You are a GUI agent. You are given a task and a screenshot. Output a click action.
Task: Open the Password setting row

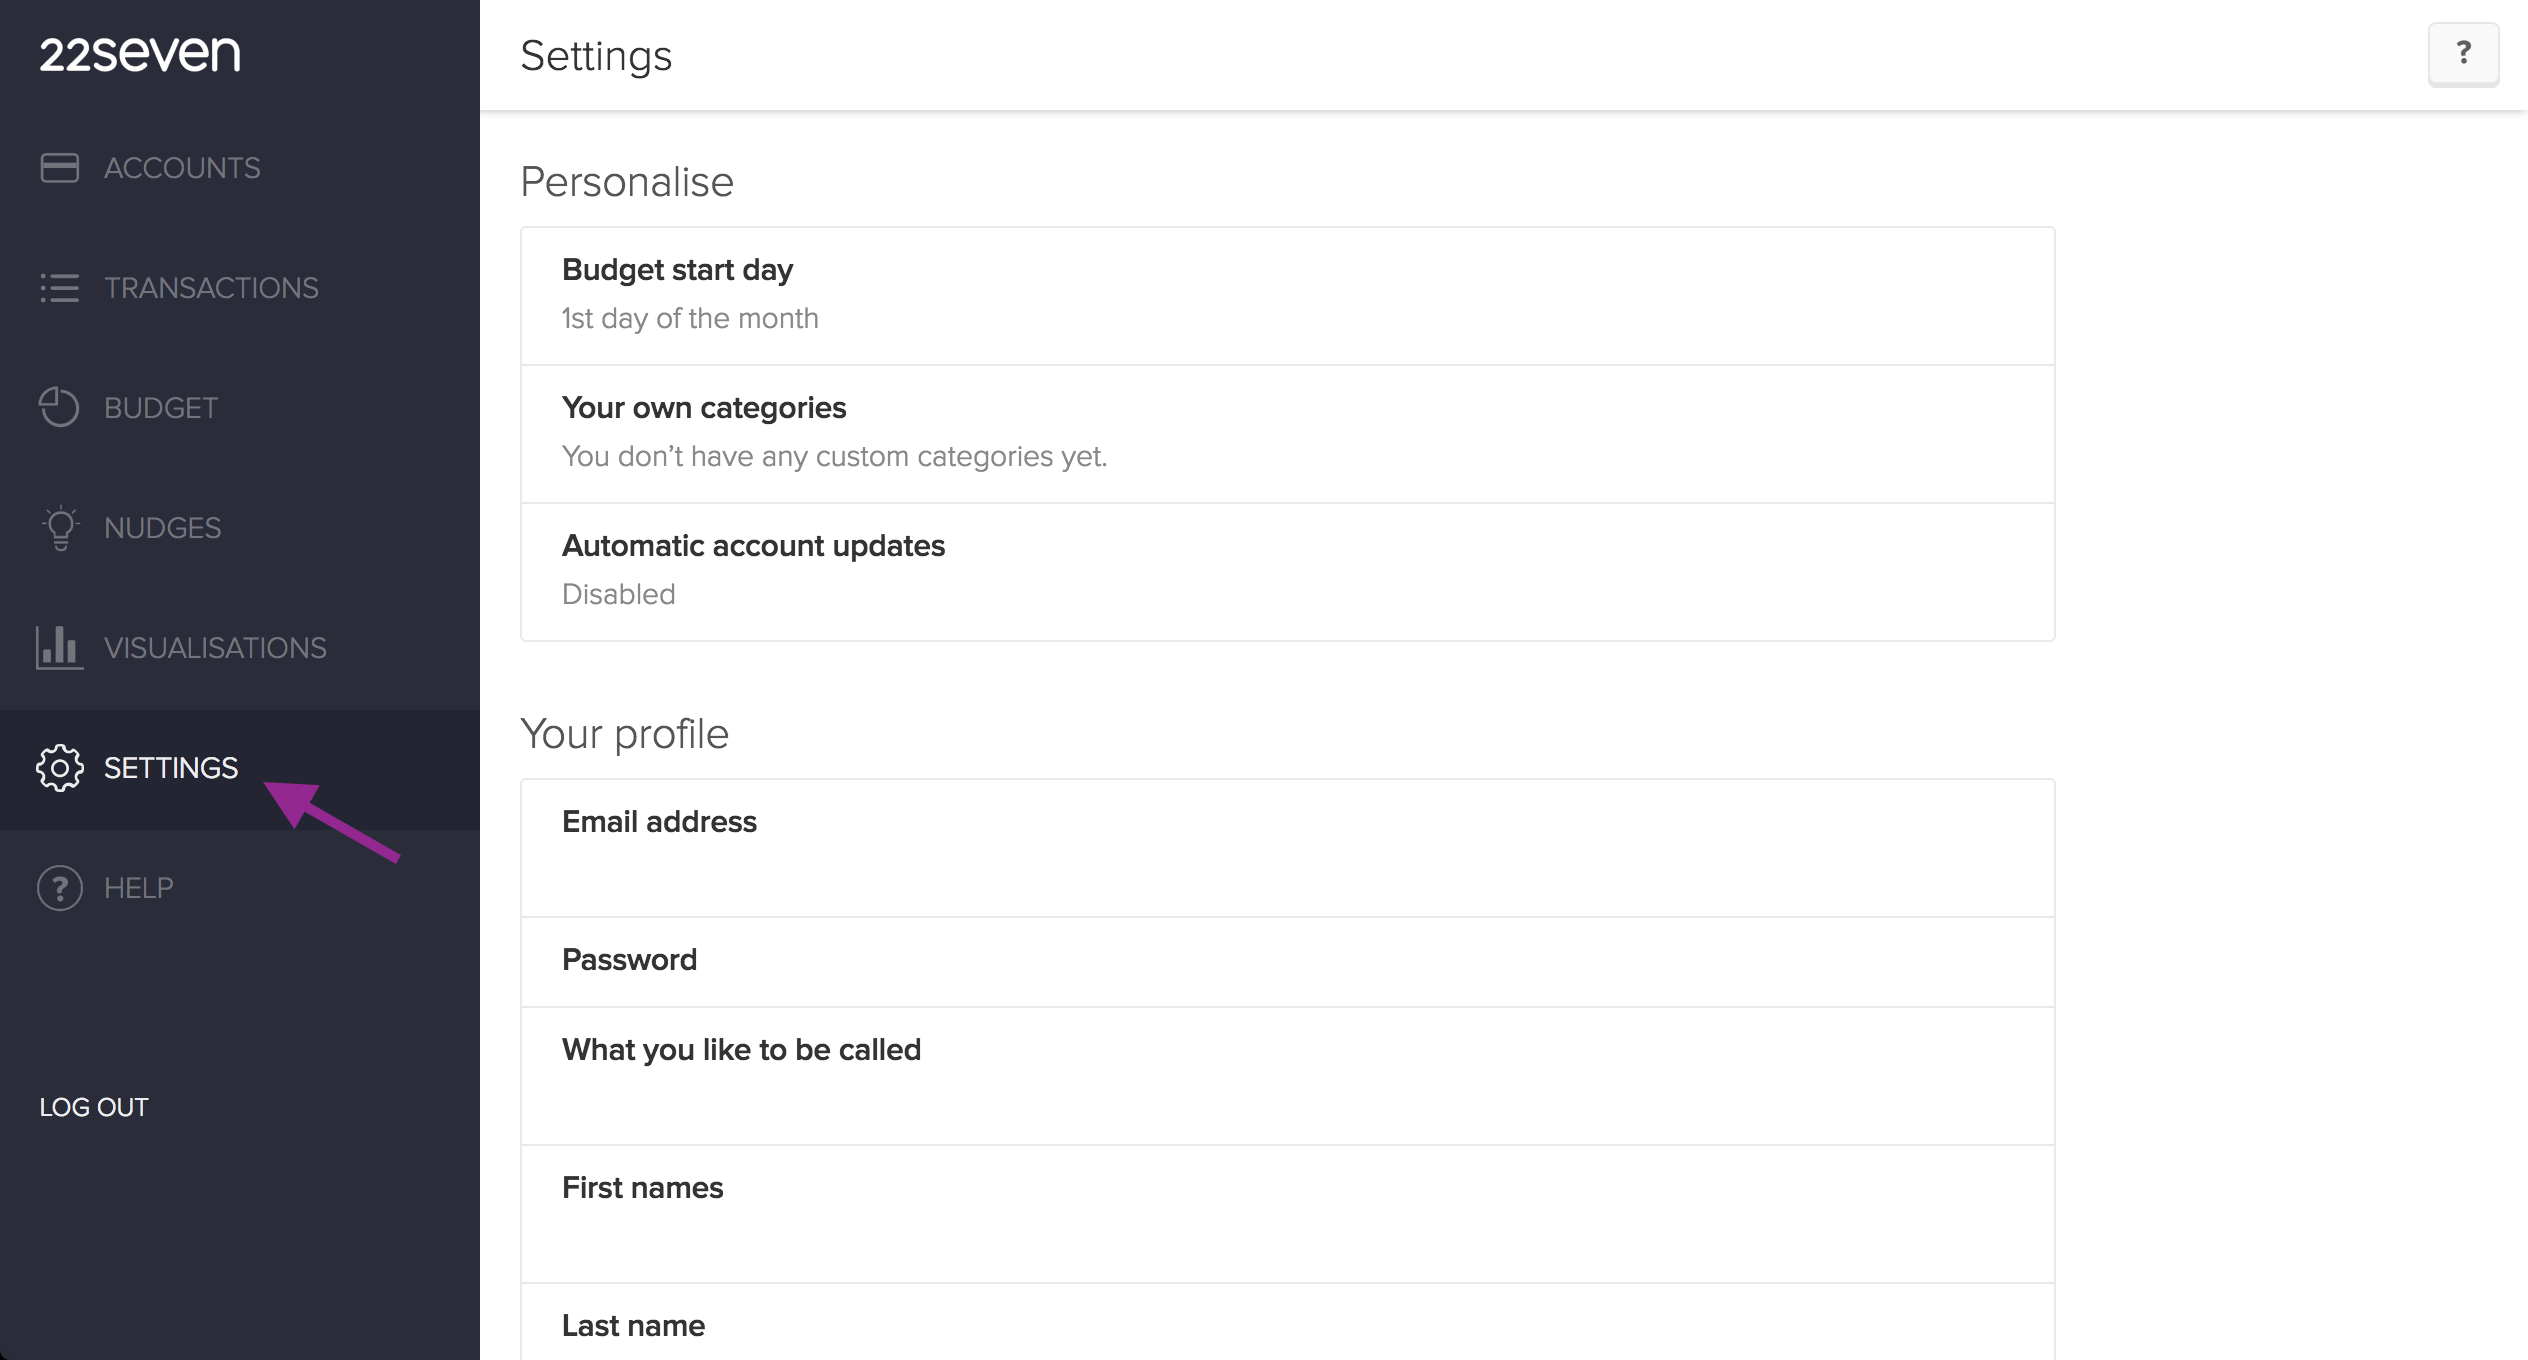pyautogui.click(x=1287, y=962)
